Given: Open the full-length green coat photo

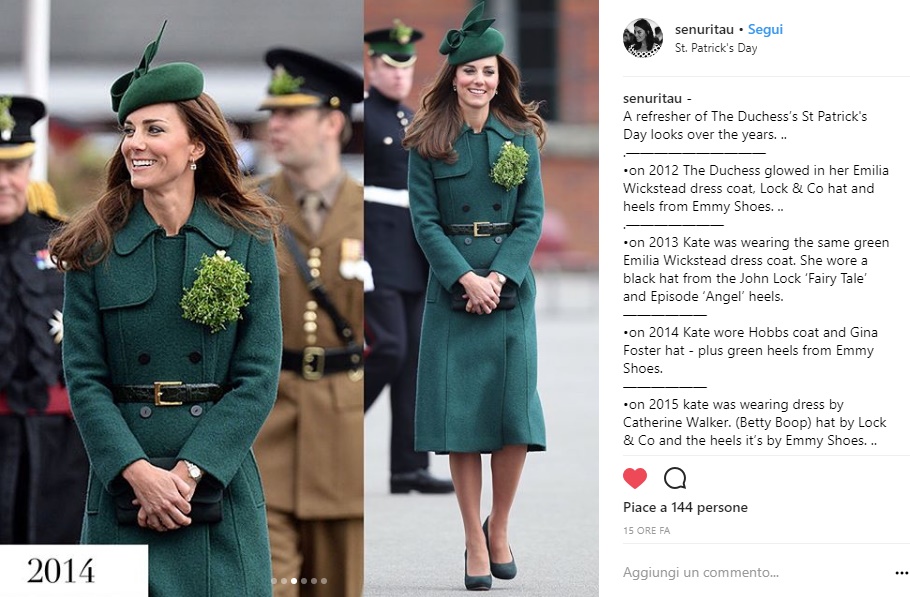Looking at the screenshot, I should (481, 298).
